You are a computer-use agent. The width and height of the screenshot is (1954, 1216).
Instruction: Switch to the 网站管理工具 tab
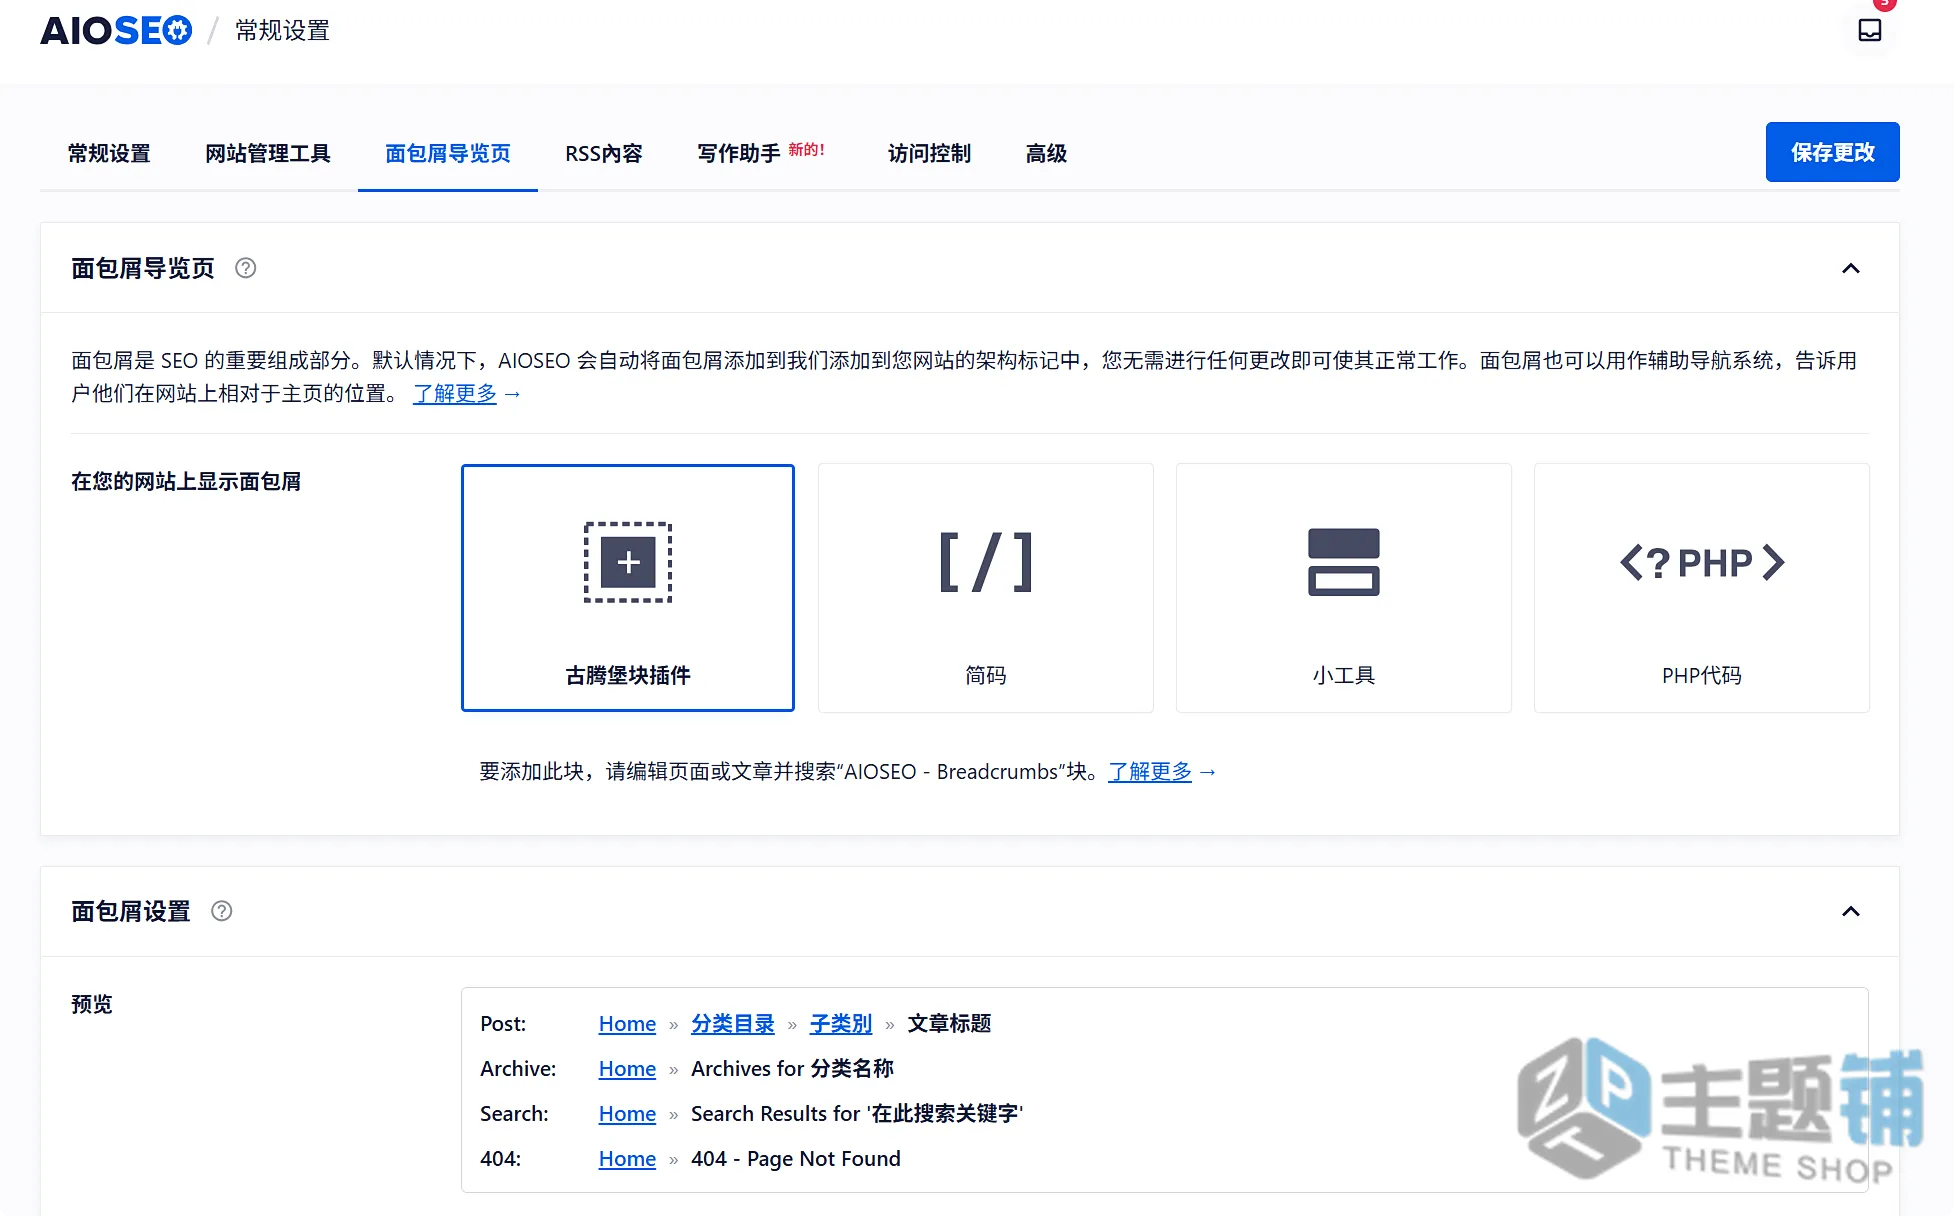coord(268,153)
